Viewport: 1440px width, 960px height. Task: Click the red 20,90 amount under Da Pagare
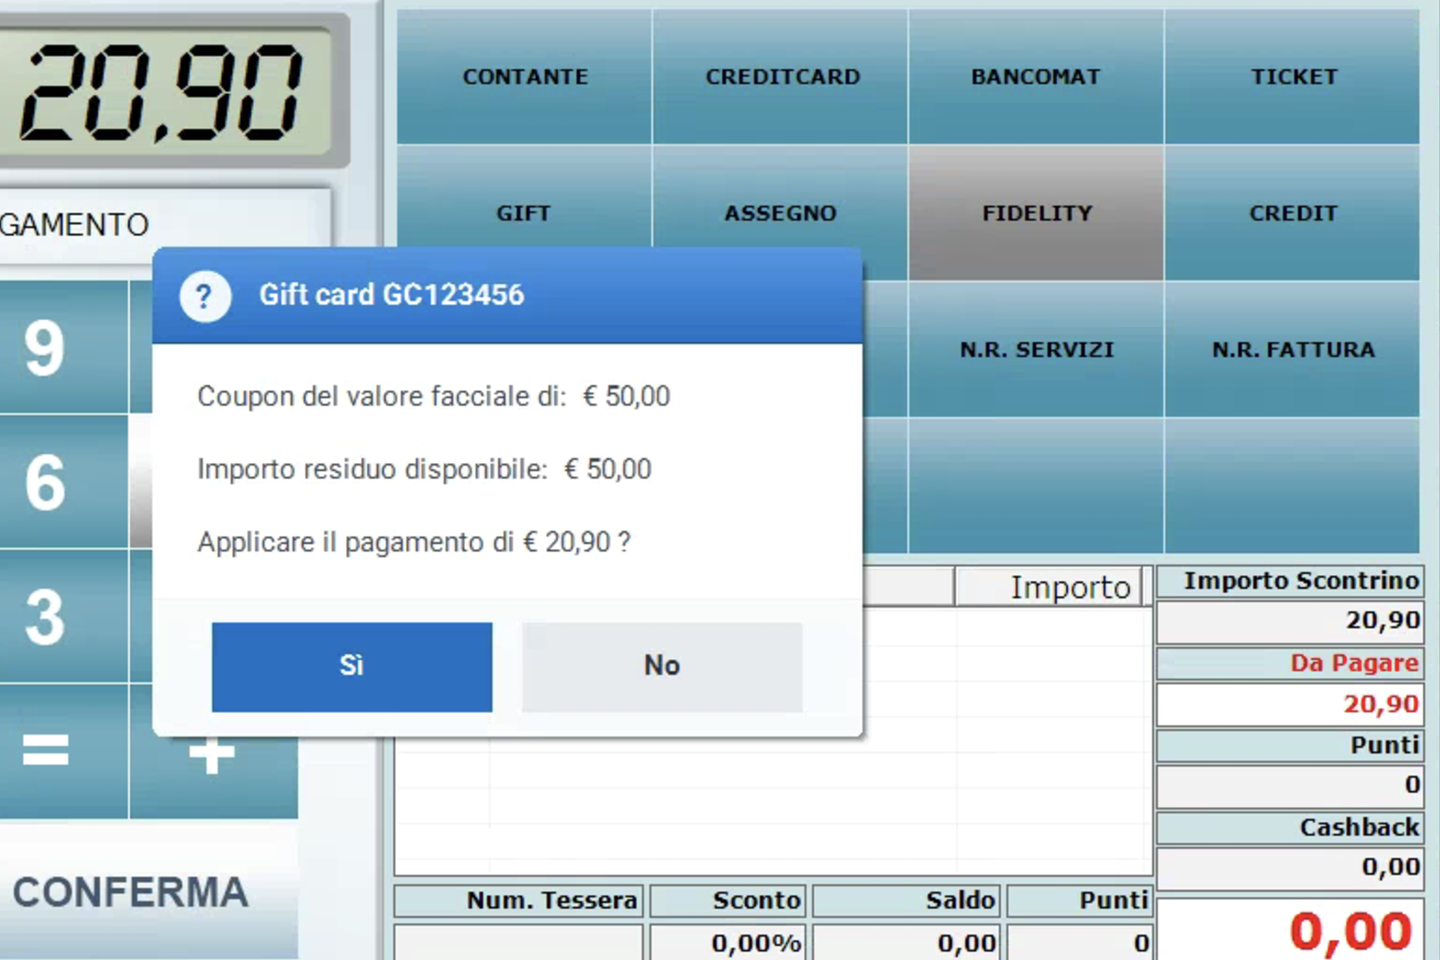tap(1290, 704)
